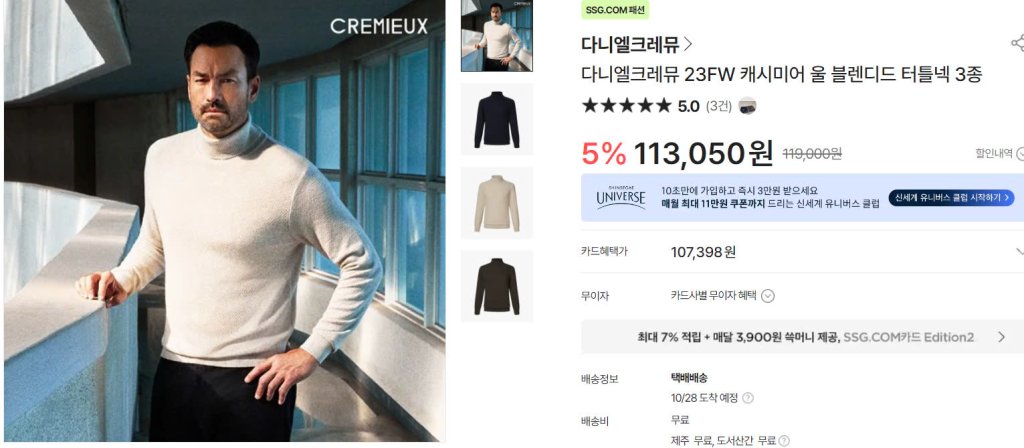The width and height of the screenshot is (1024, 448).
Task: Click the five-star rating icons
Action: click(626, 106)
